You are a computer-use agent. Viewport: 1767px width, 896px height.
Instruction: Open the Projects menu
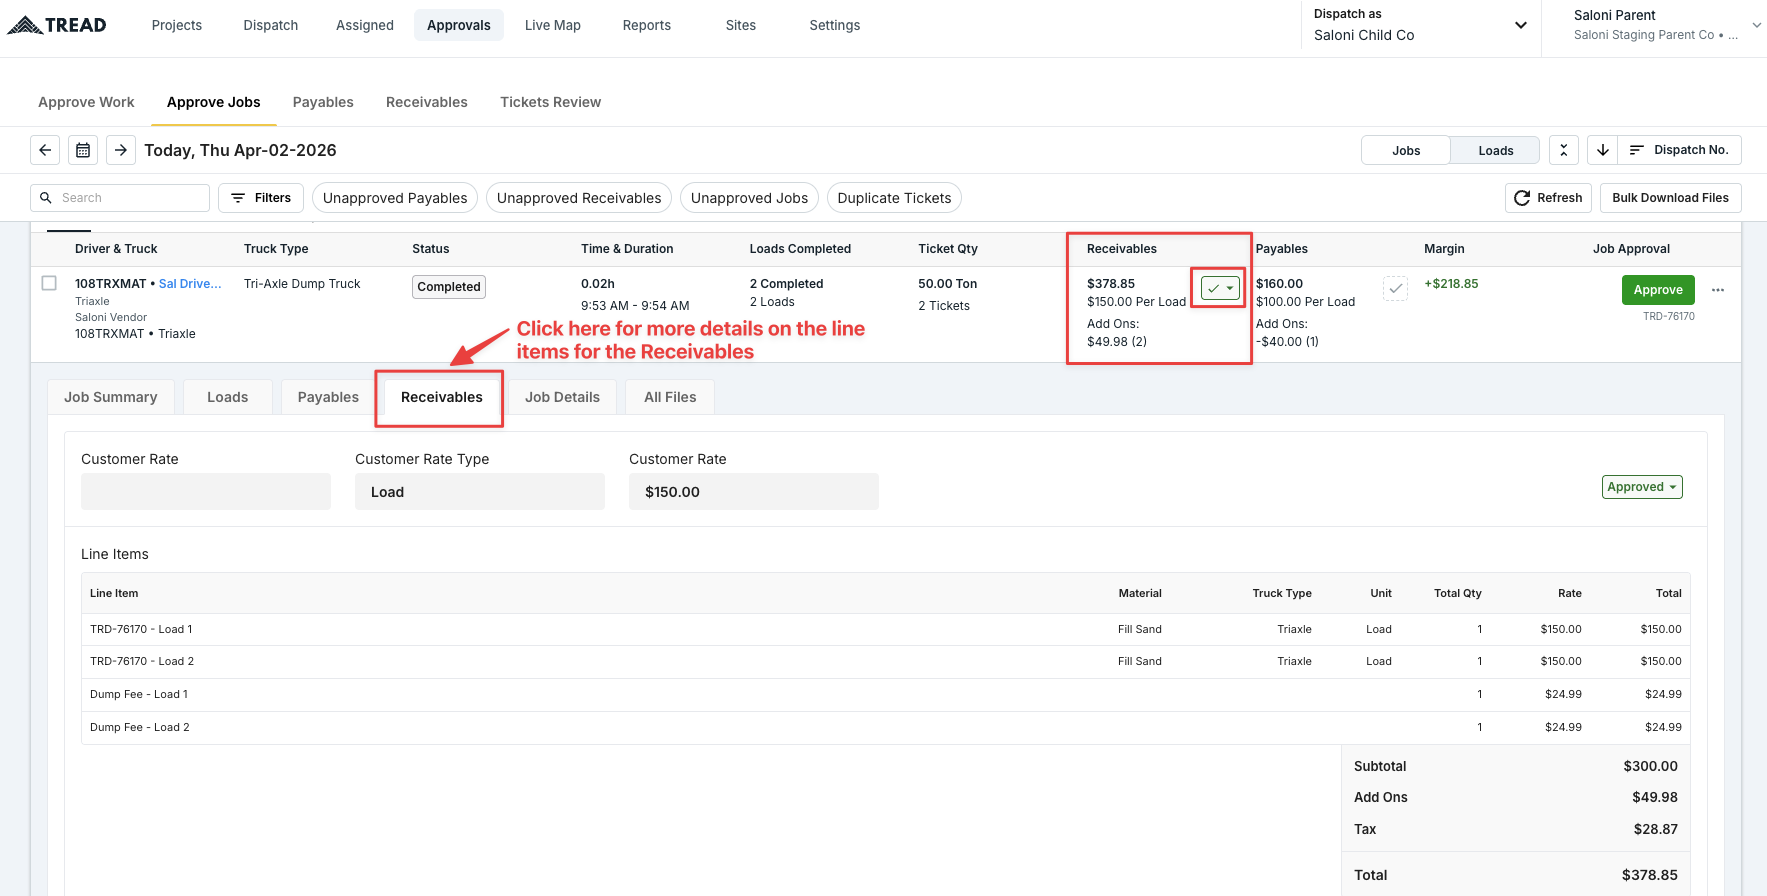[x=177, y=25]
